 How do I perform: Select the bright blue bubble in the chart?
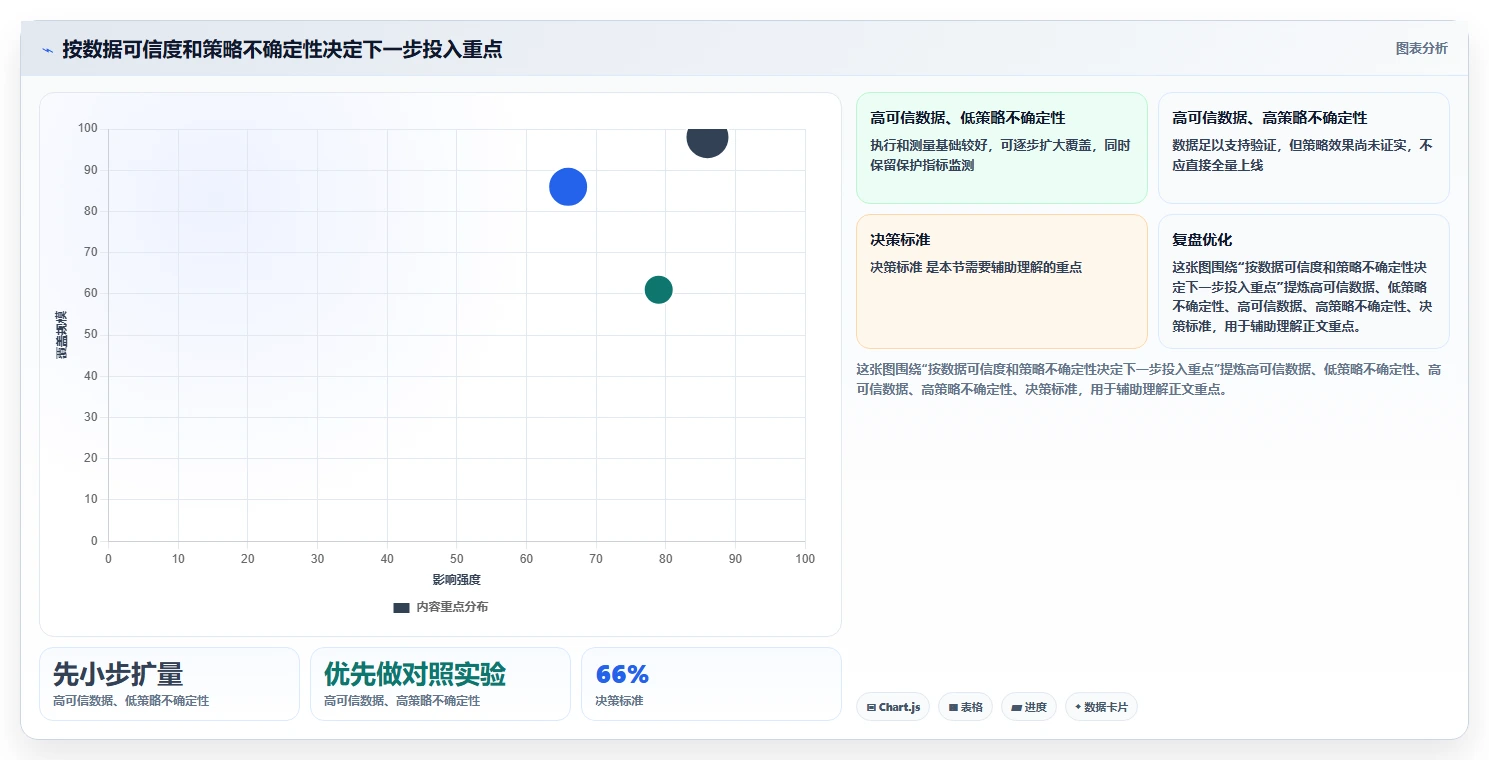(568, 187)
